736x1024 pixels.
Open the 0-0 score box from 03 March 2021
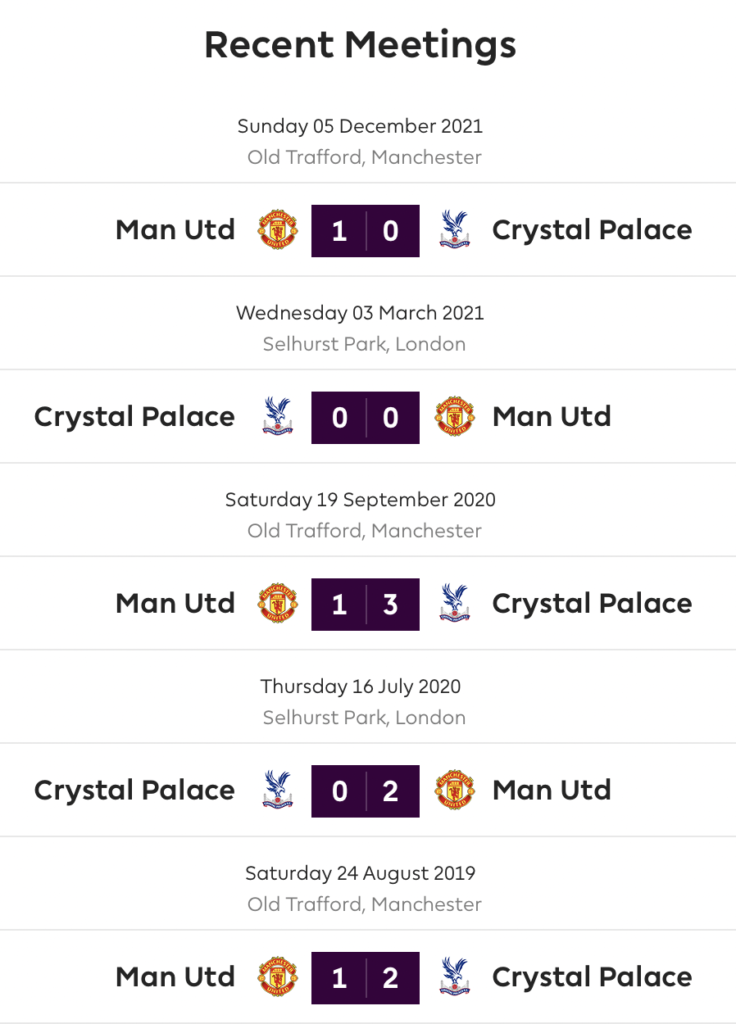click(365, 417)
